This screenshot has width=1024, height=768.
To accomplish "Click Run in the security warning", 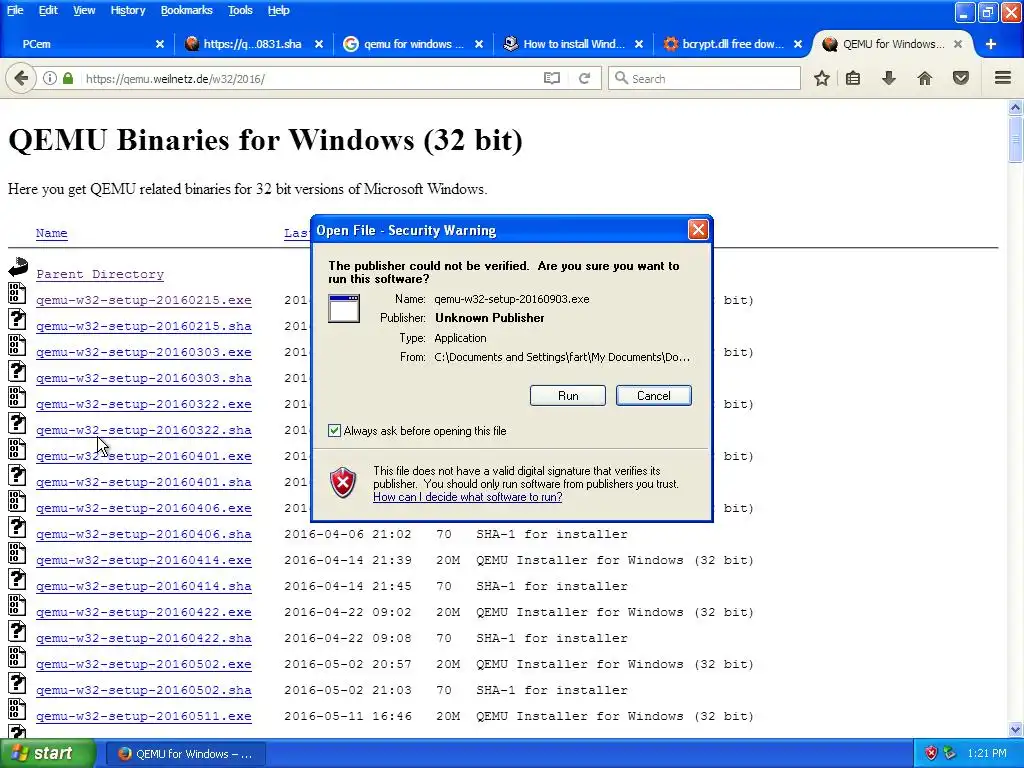I will tap(568, 396).
